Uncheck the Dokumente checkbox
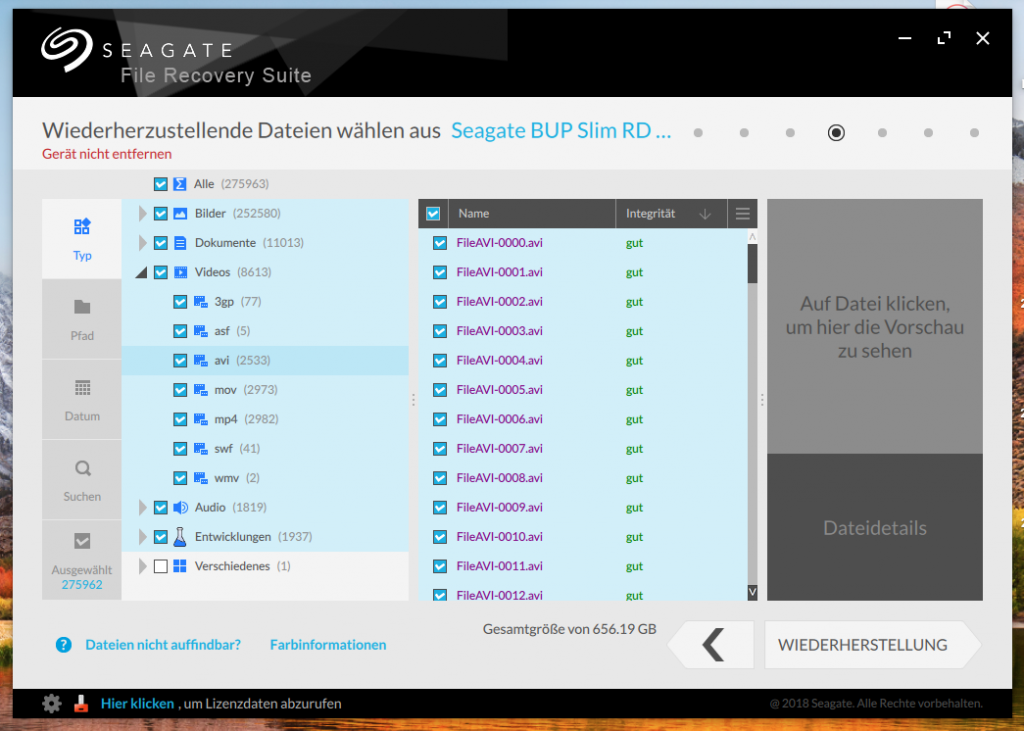Viewport: 1024px width, 731px height. 161,243
